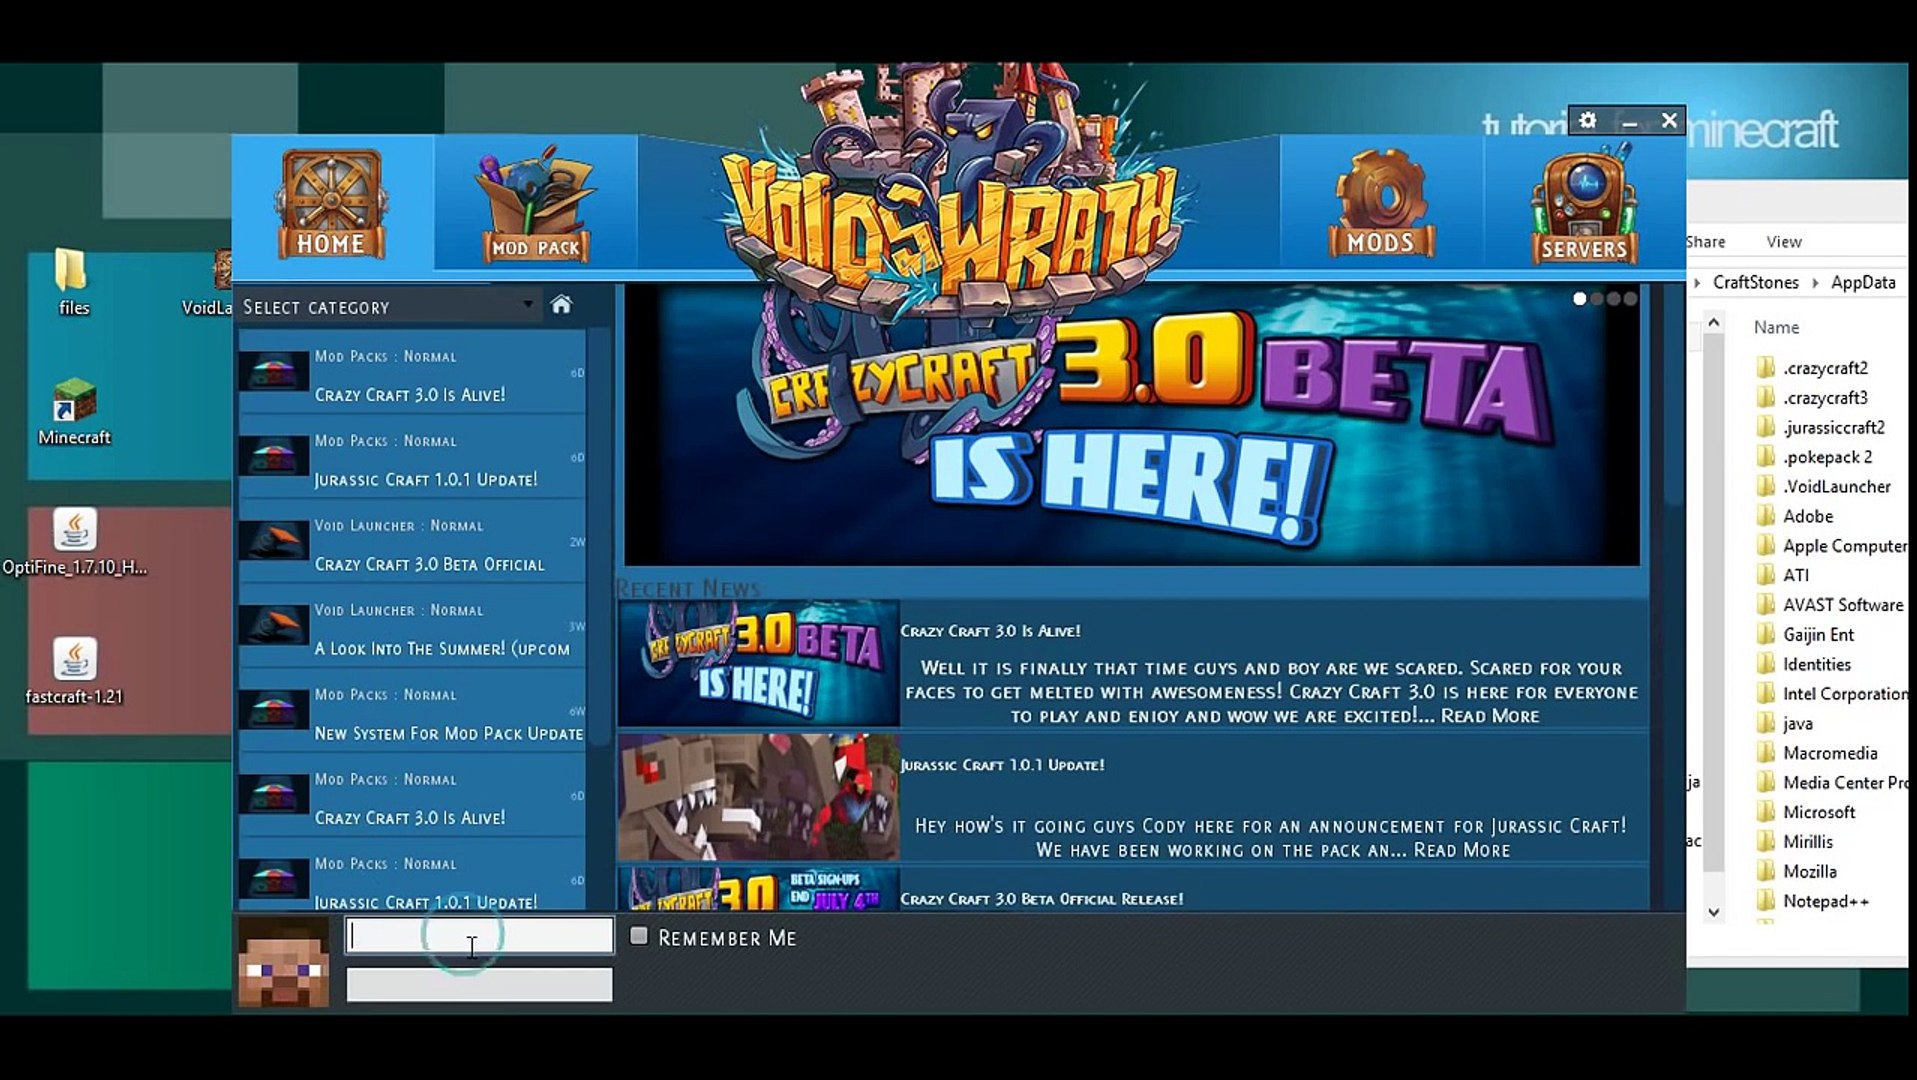The height and width of the screenshot is (1080, 1917).
Task: Expand the AppData breadcrumb arrow
Action: pyautogui.click(x=1815, y=283)
